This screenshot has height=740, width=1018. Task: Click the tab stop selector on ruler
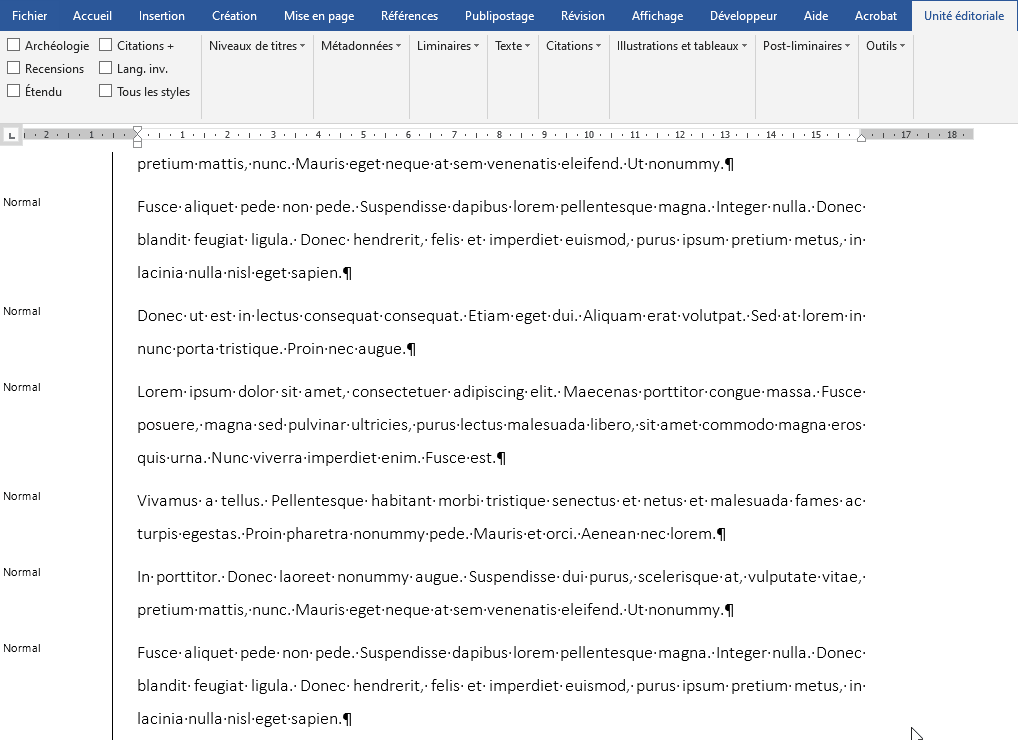[x=11, y=135]
